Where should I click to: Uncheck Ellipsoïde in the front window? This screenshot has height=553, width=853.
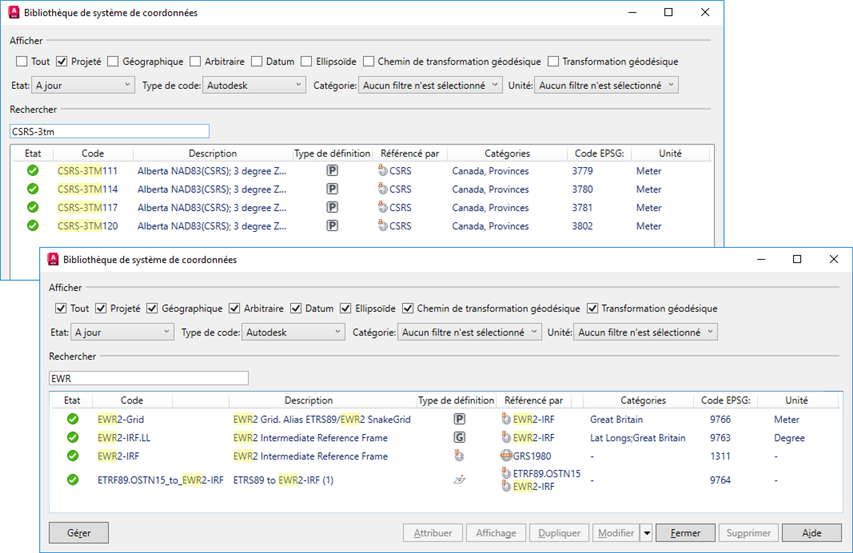tap(345, 308)
